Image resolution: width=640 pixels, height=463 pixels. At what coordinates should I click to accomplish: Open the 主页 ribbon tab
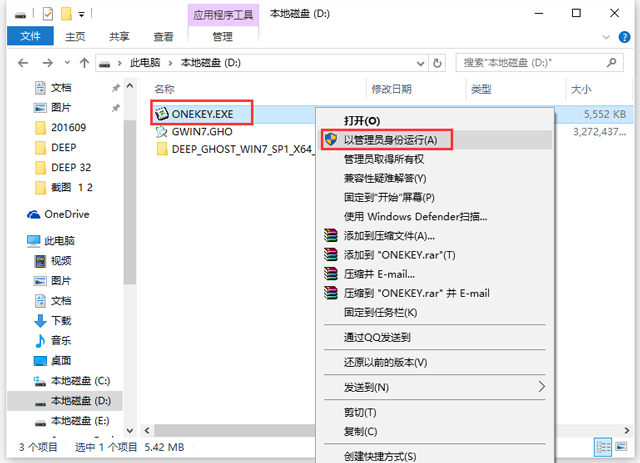(76, 37)
